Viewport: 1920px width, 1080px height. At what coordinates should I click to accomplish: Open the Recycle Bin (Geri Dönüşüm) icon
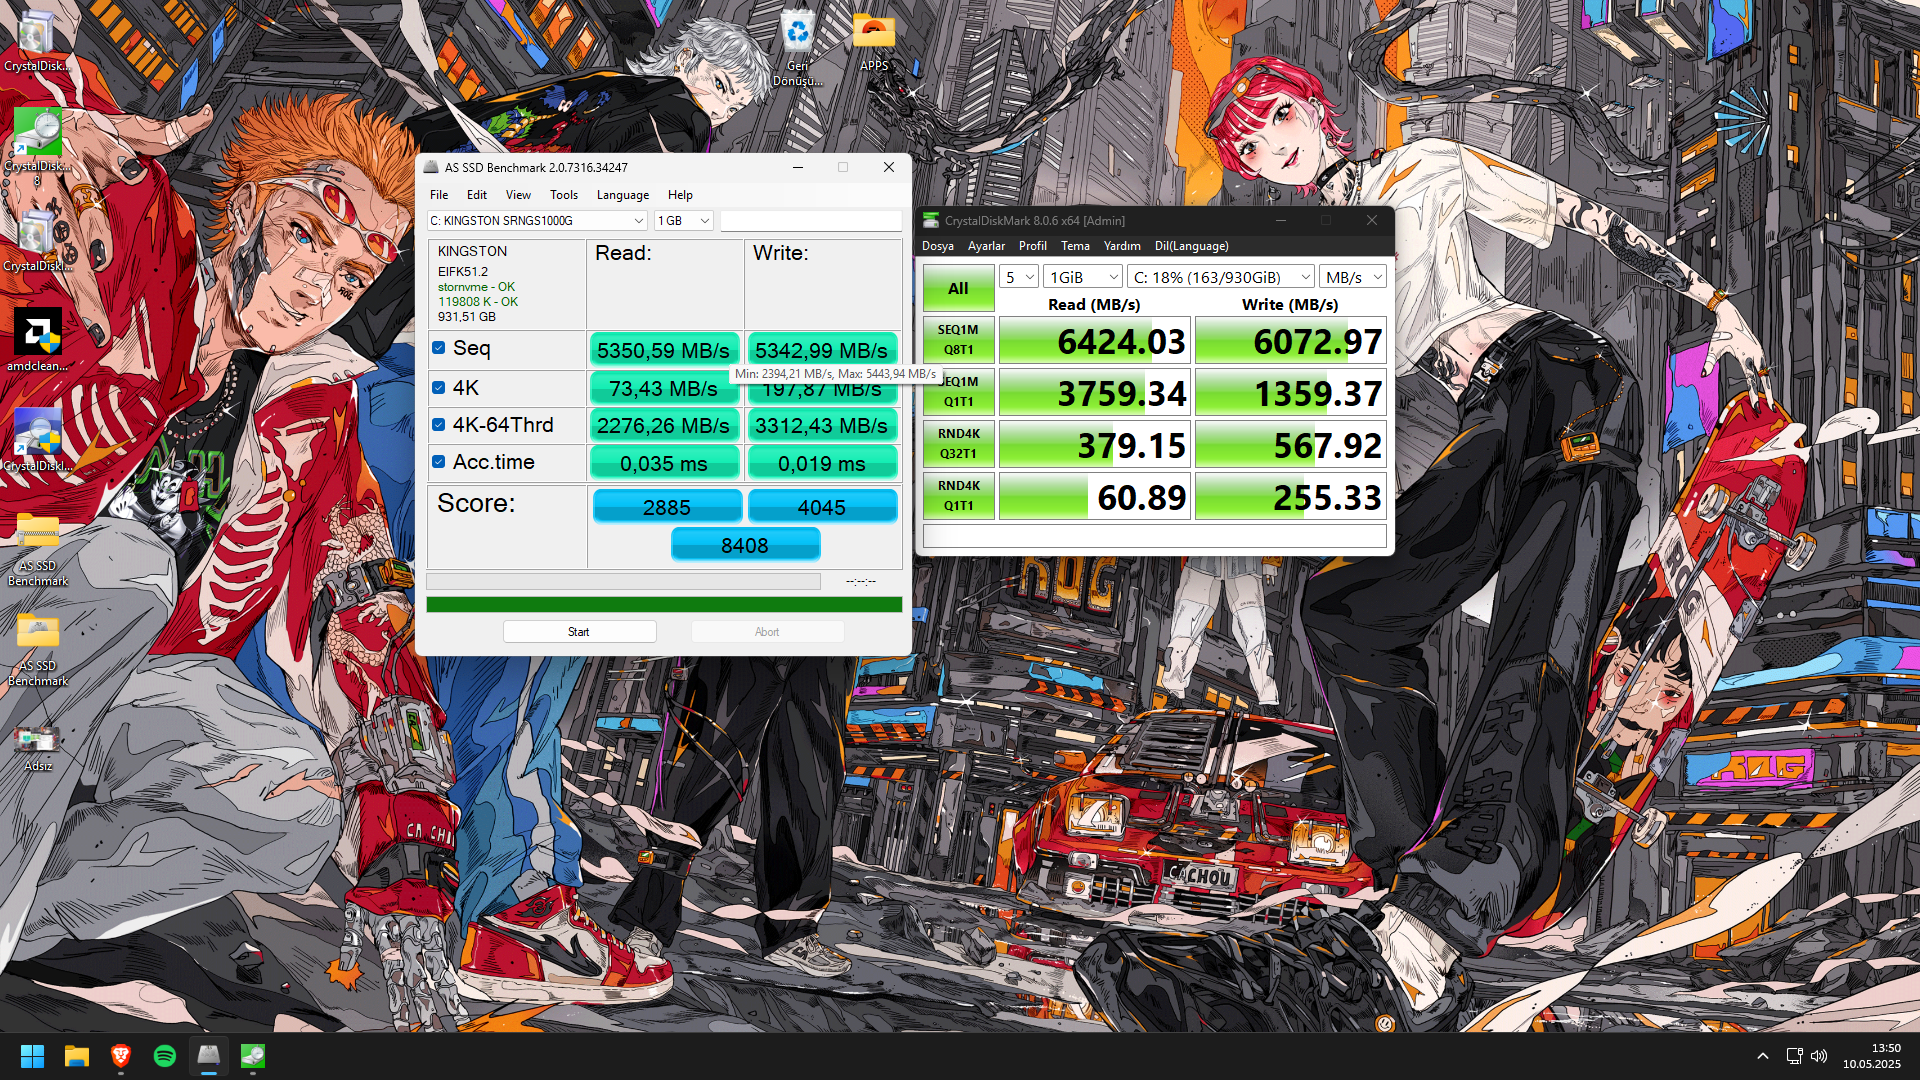coord(797,48)
